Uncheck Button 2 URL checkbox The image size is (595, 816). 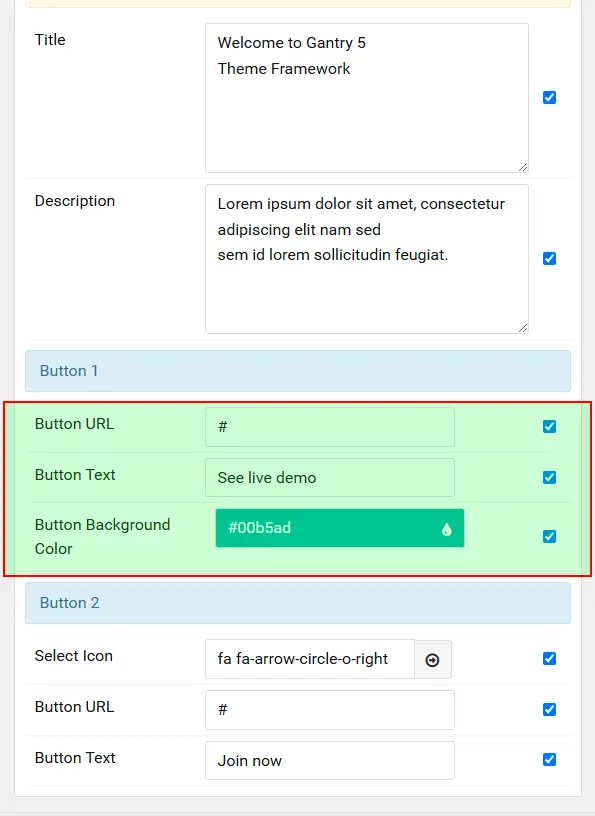pyautogui.click(x=549, y=709)
